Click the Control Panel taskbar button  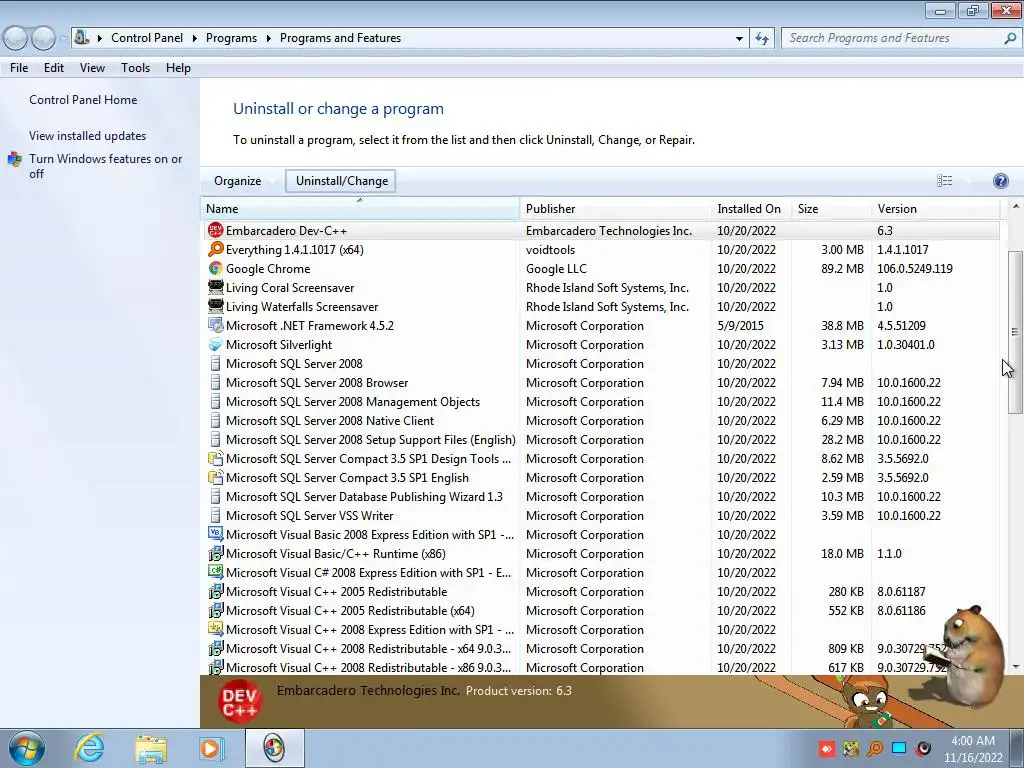pos(274,748)
